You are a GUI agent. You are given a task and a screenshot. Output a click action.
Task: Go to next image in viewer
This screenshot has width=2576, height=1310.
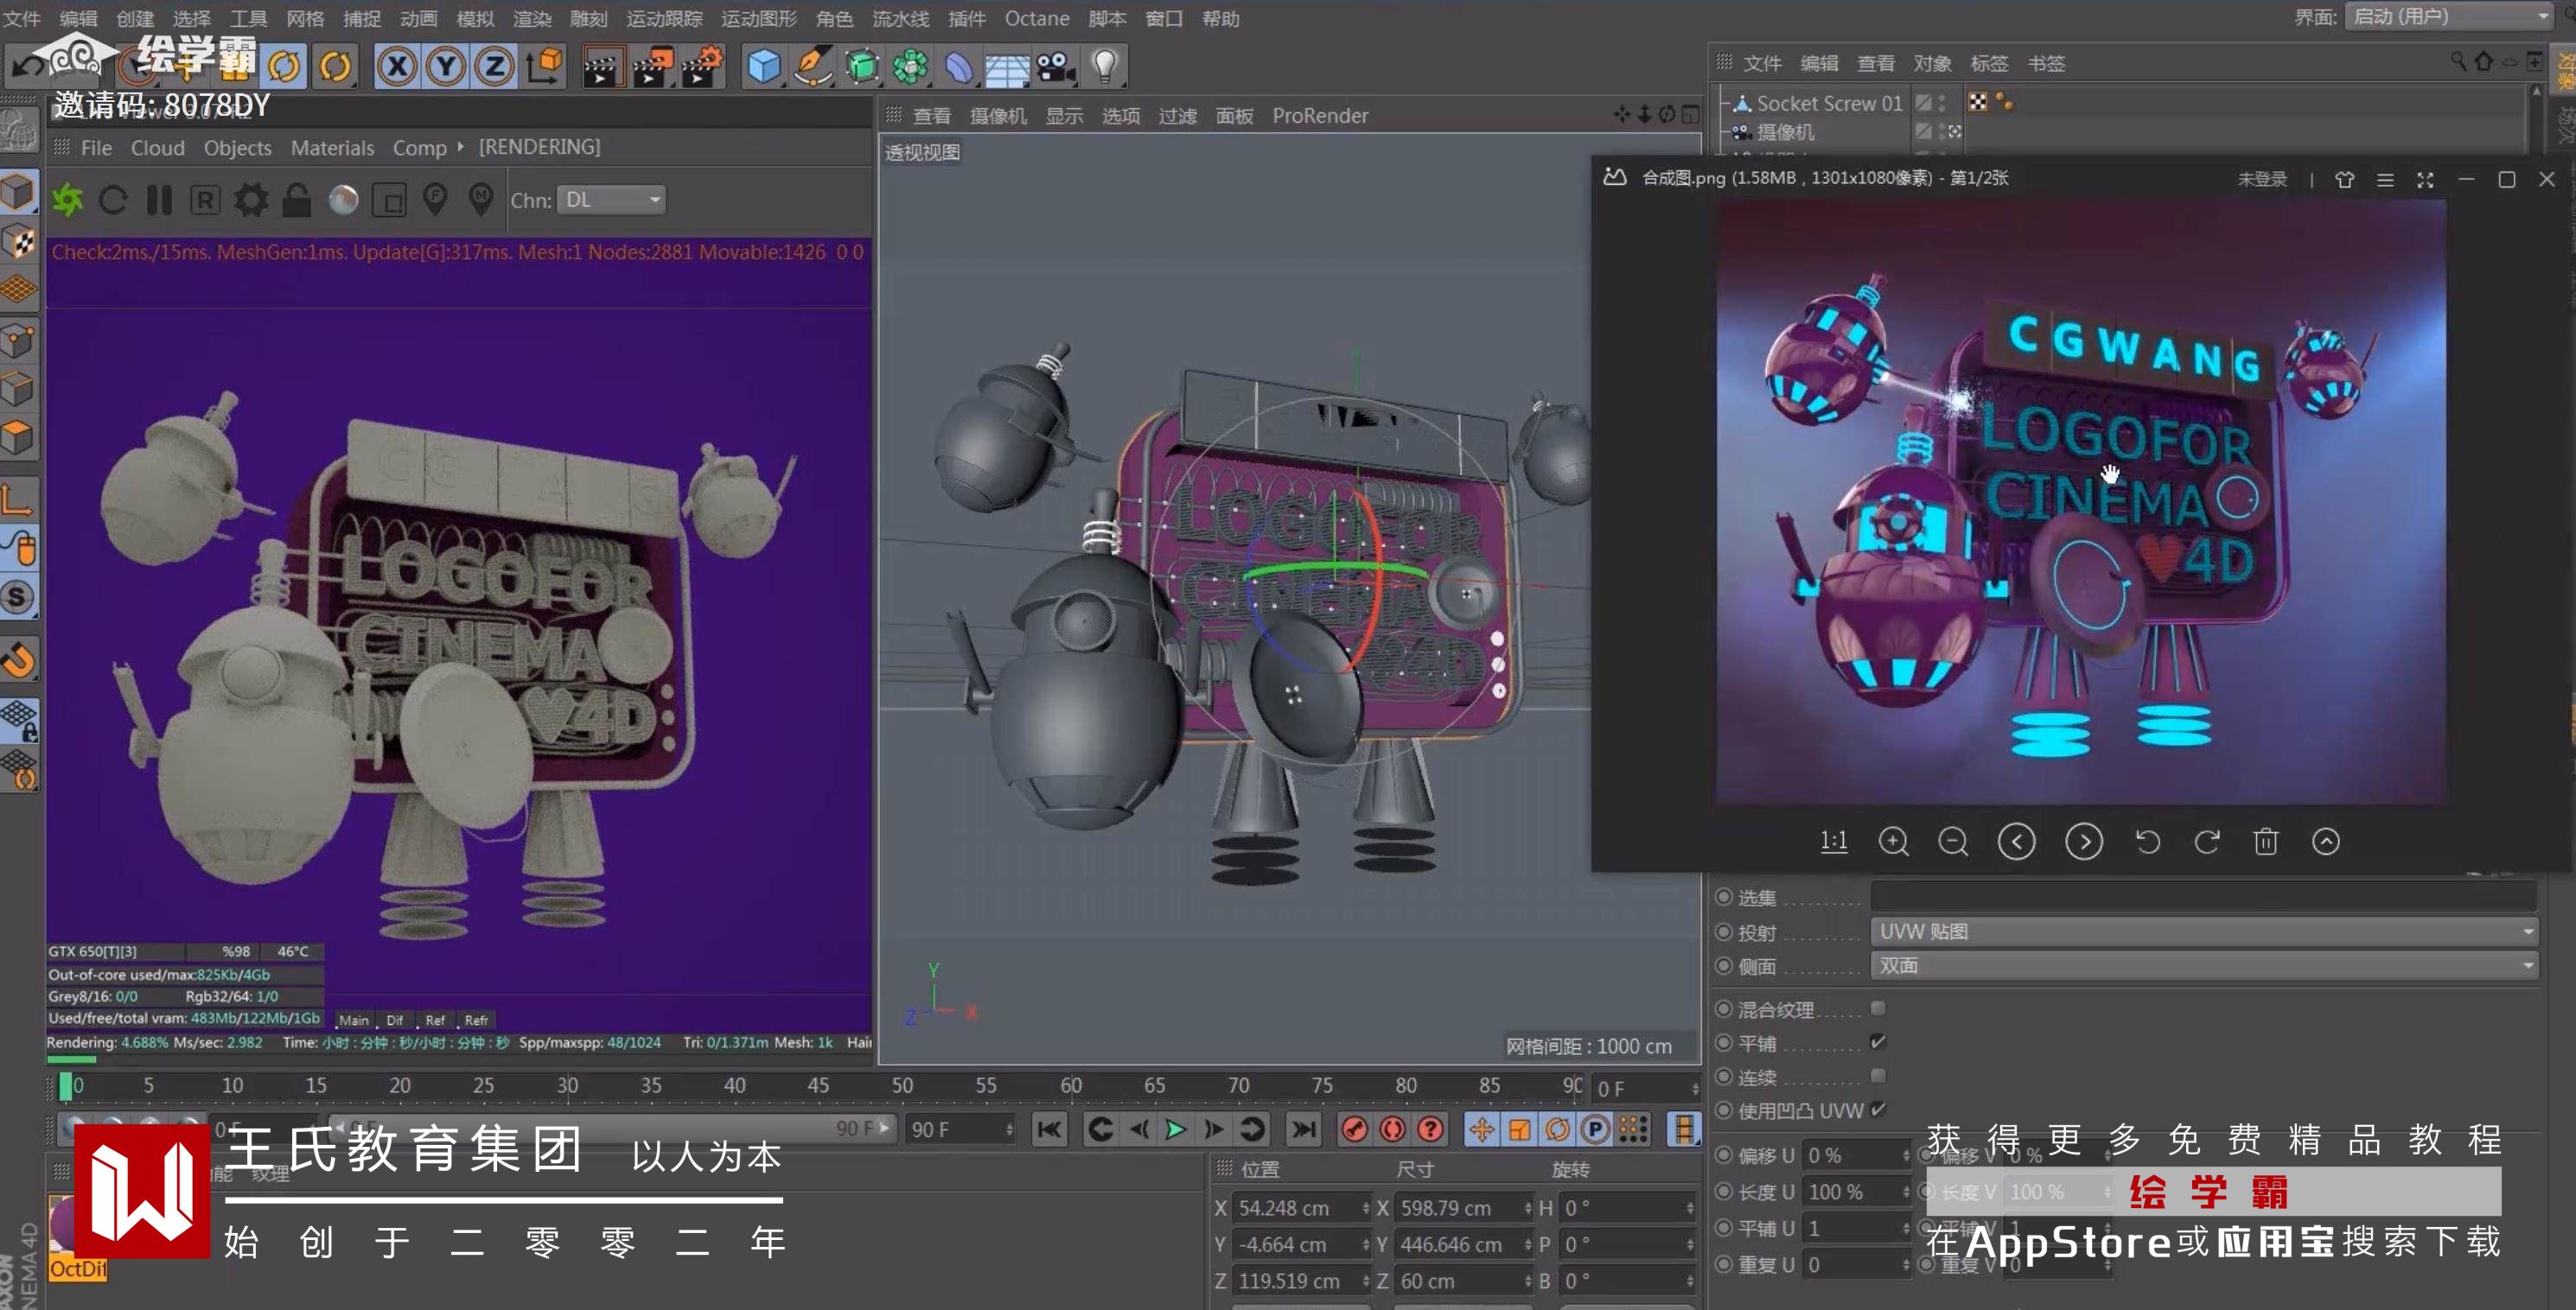2084,842
